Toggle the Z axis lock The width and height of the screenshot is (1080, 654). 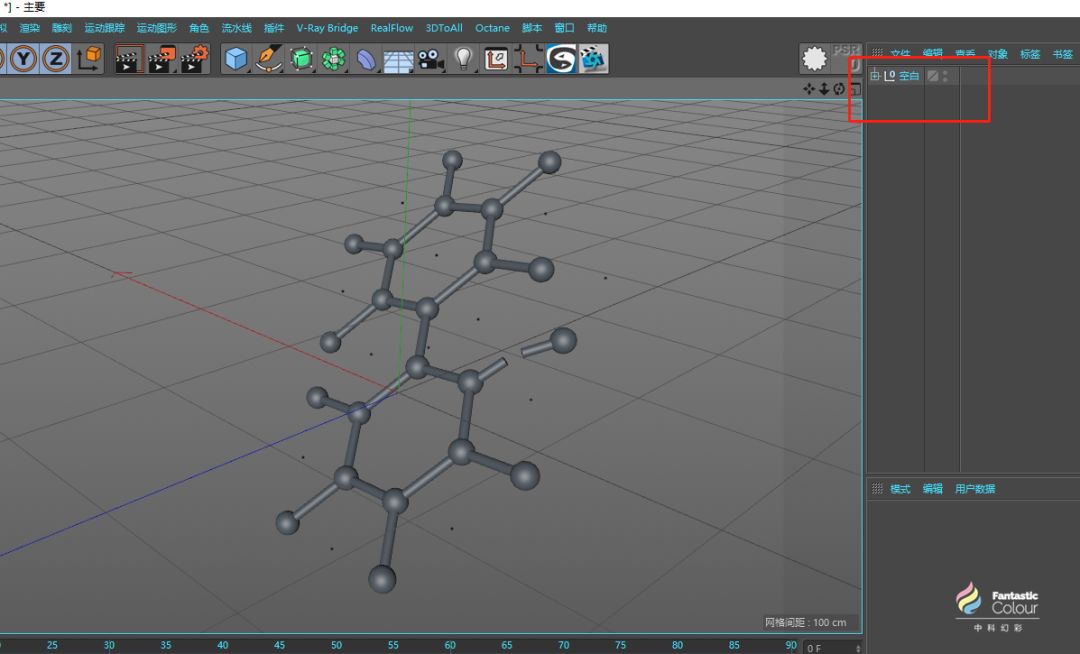click(56, 59)
